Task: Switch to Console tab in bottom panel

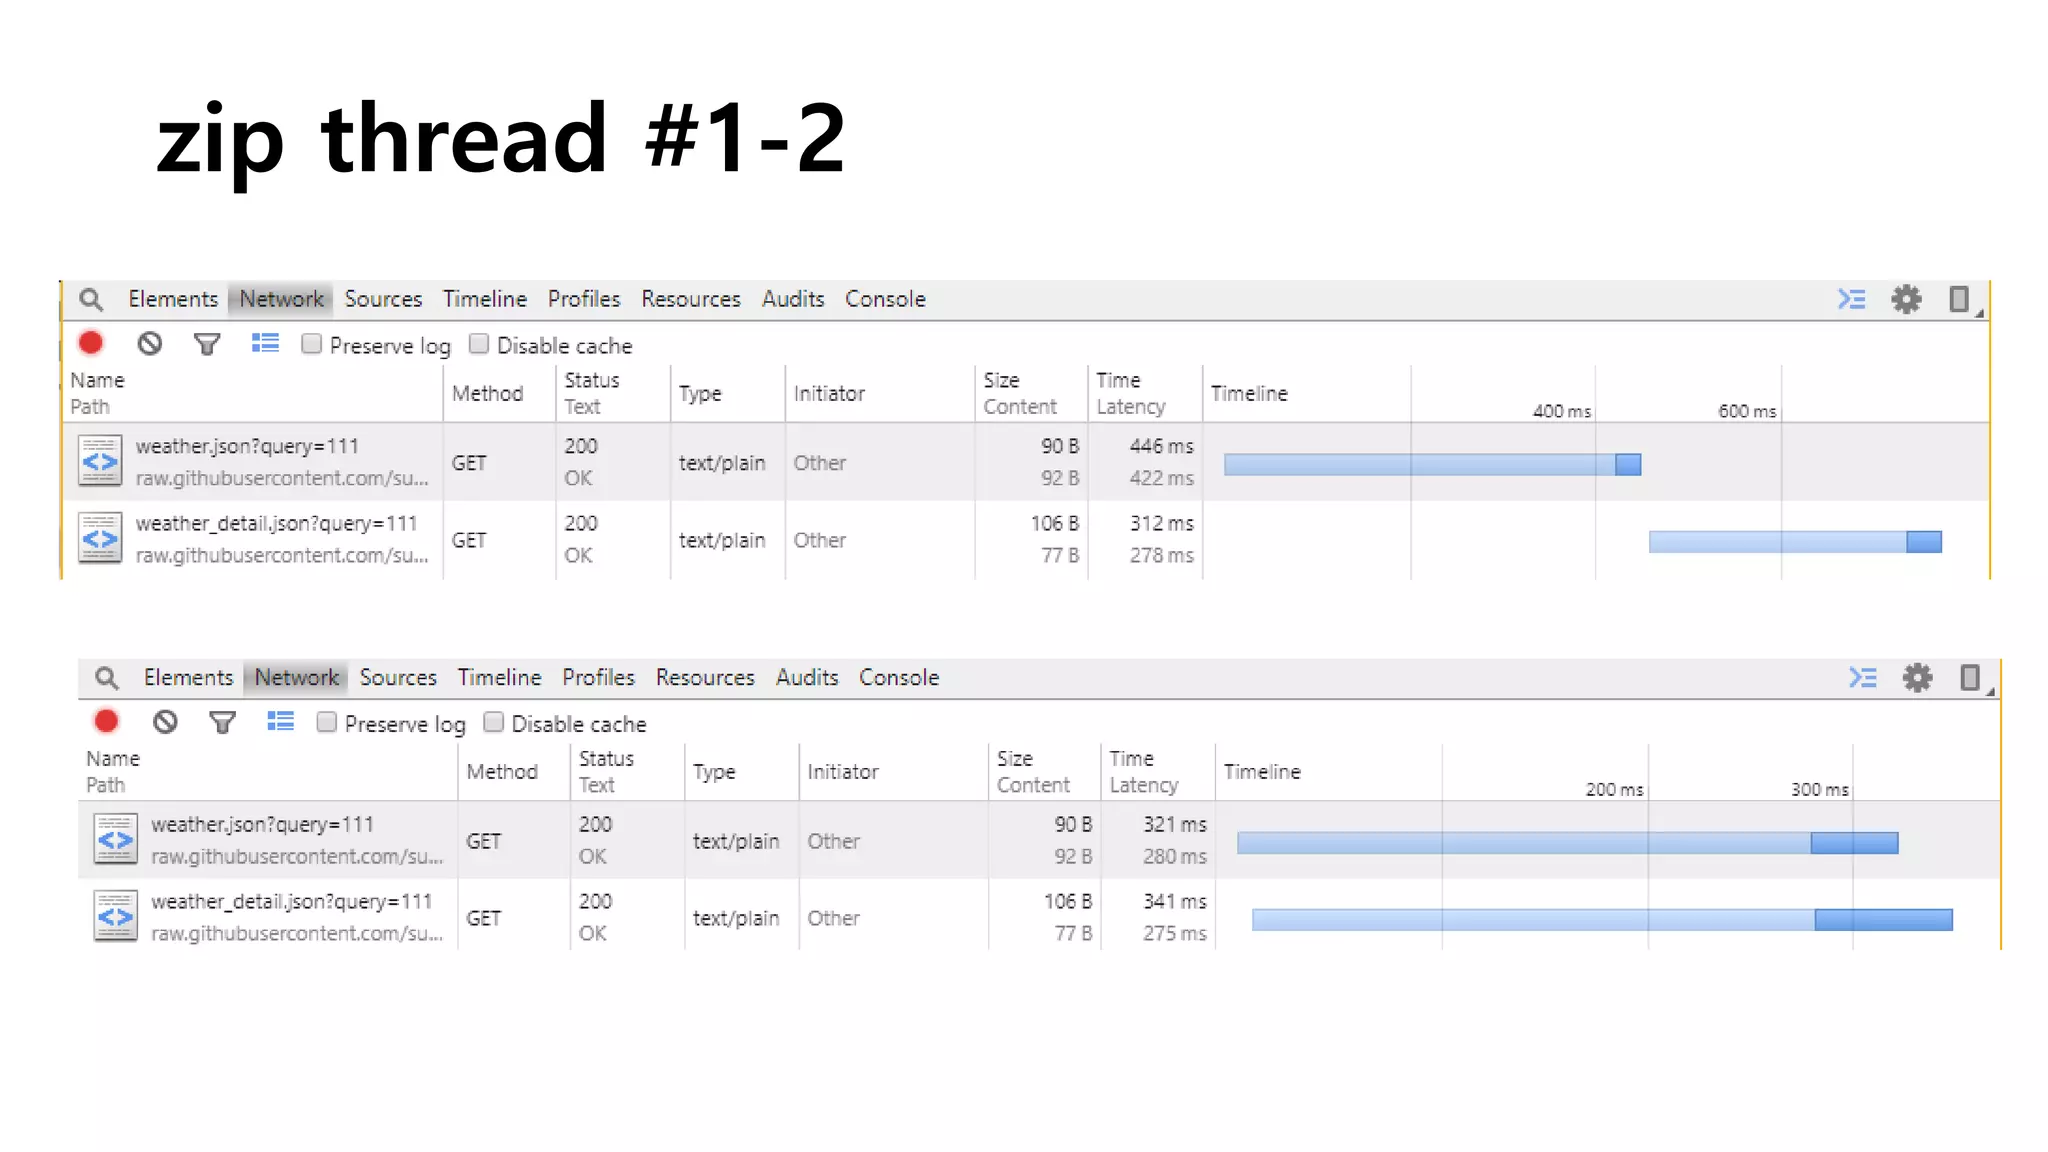Action: tap(898, 677)
